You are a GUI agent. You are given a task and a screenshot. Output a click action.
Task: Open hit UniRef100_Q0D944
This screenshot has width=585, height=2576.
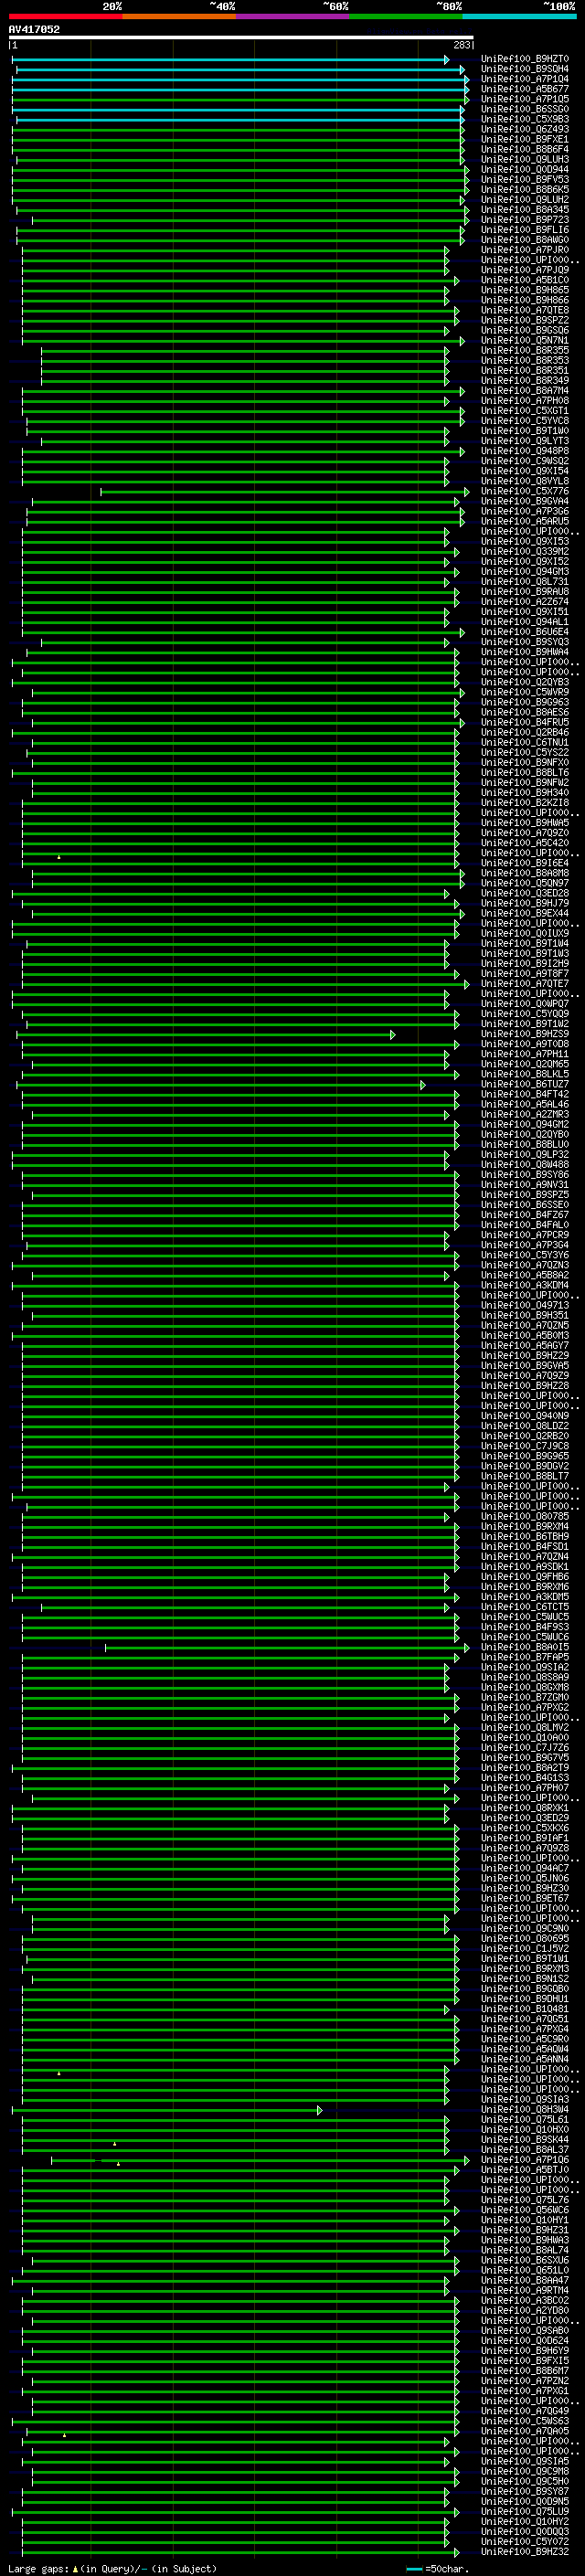524,169
